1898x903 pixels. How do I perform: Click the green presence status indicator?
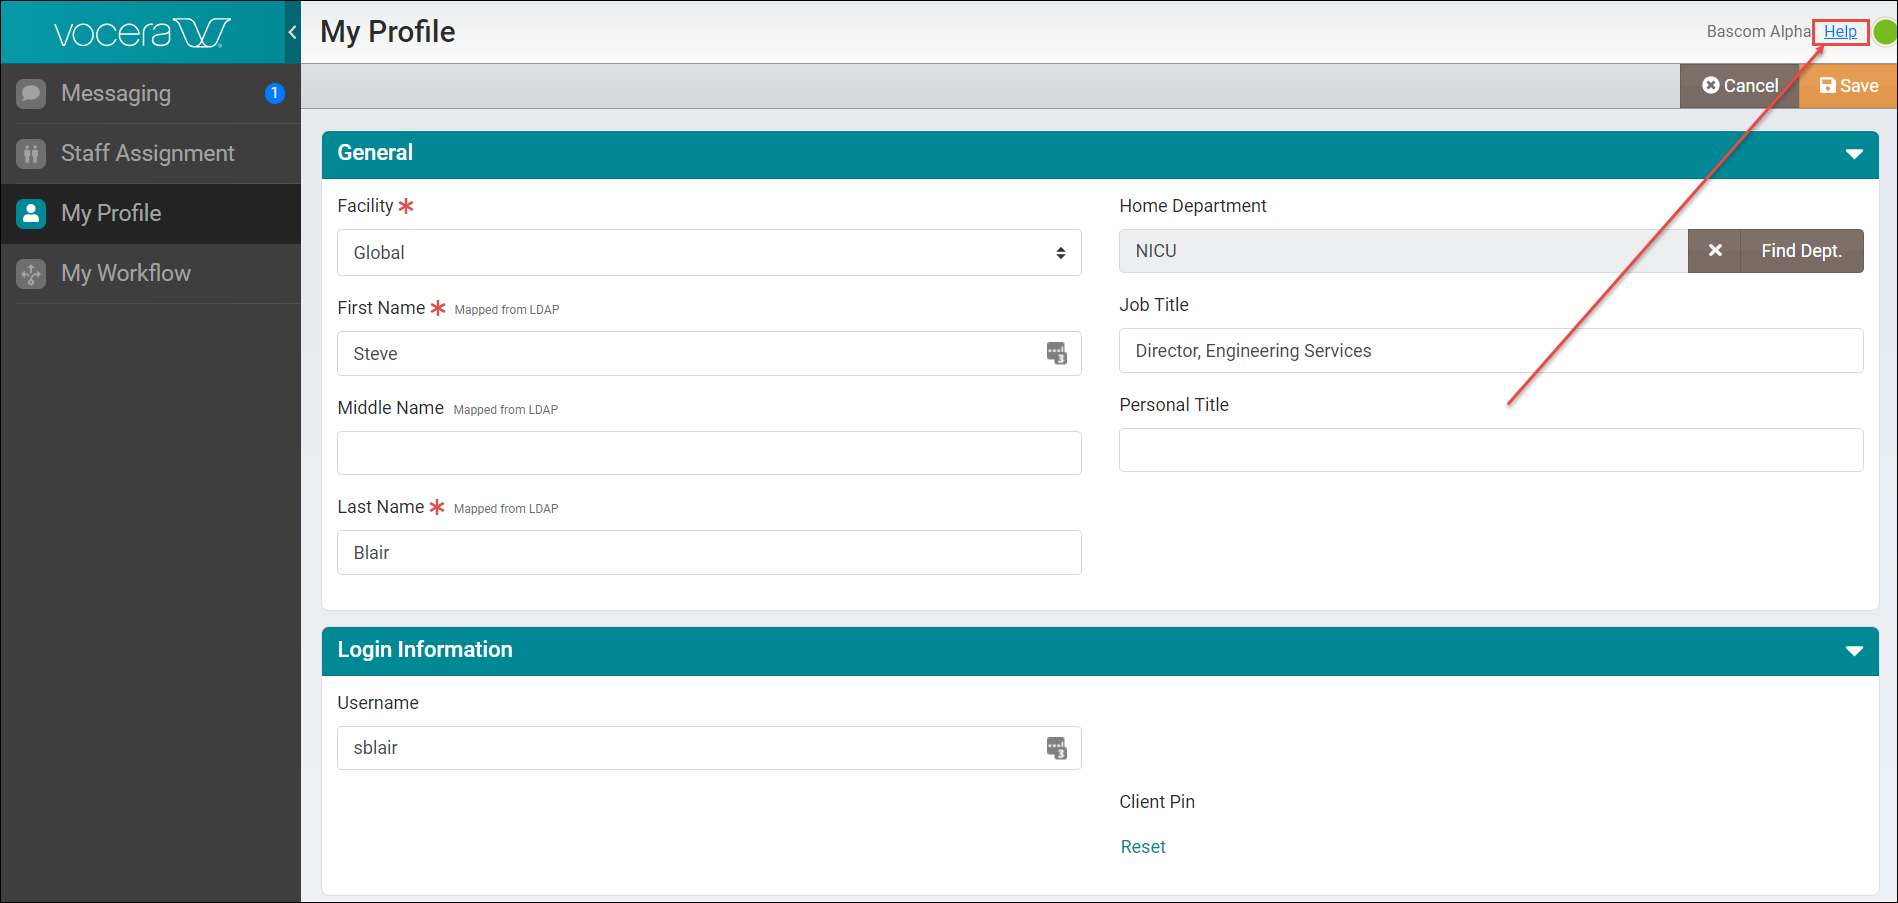coord(1885,32)
